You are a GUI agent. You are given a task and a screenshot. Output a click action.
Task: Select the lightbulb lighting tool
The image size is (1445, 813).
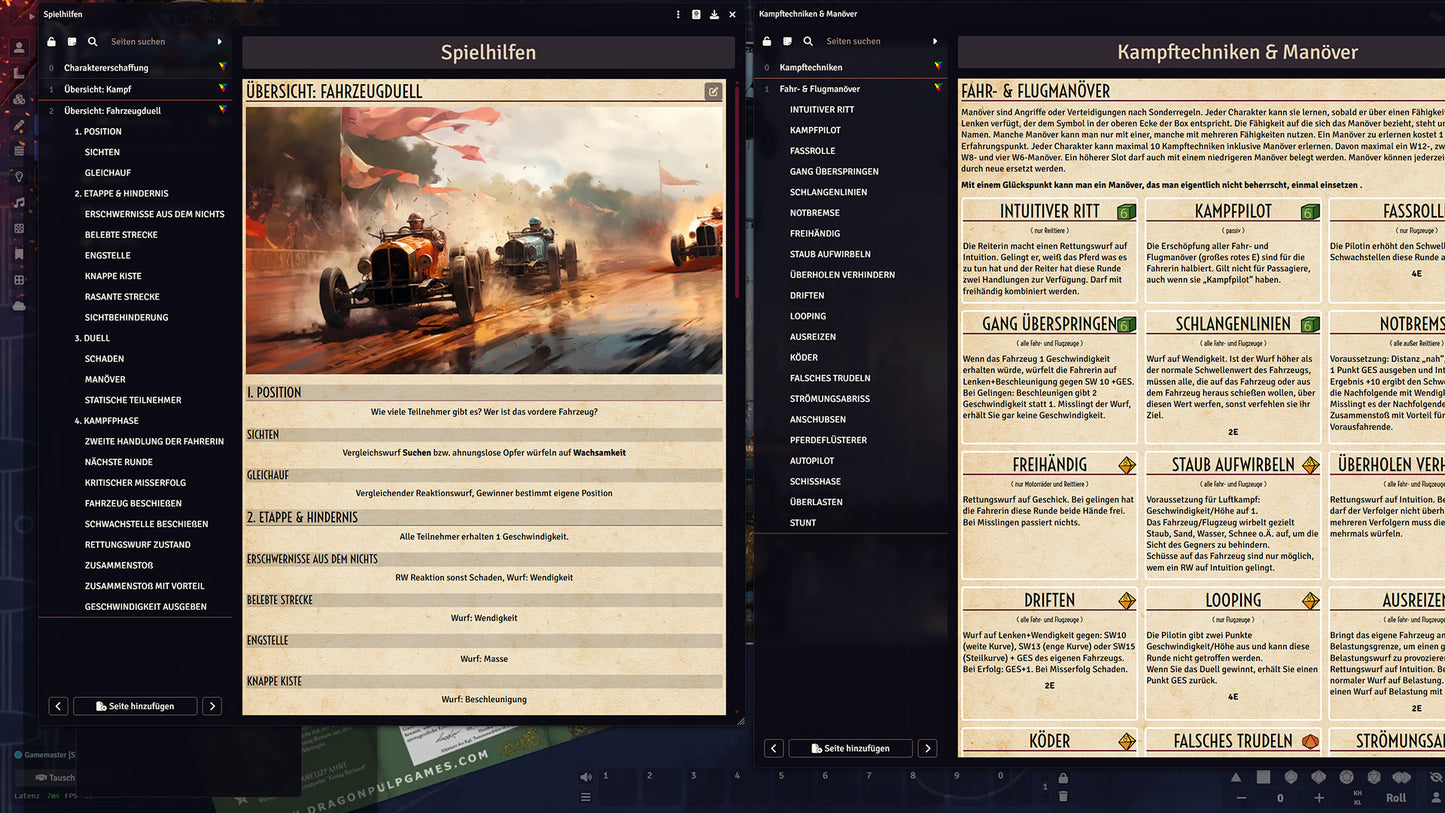tap(19, 176)
